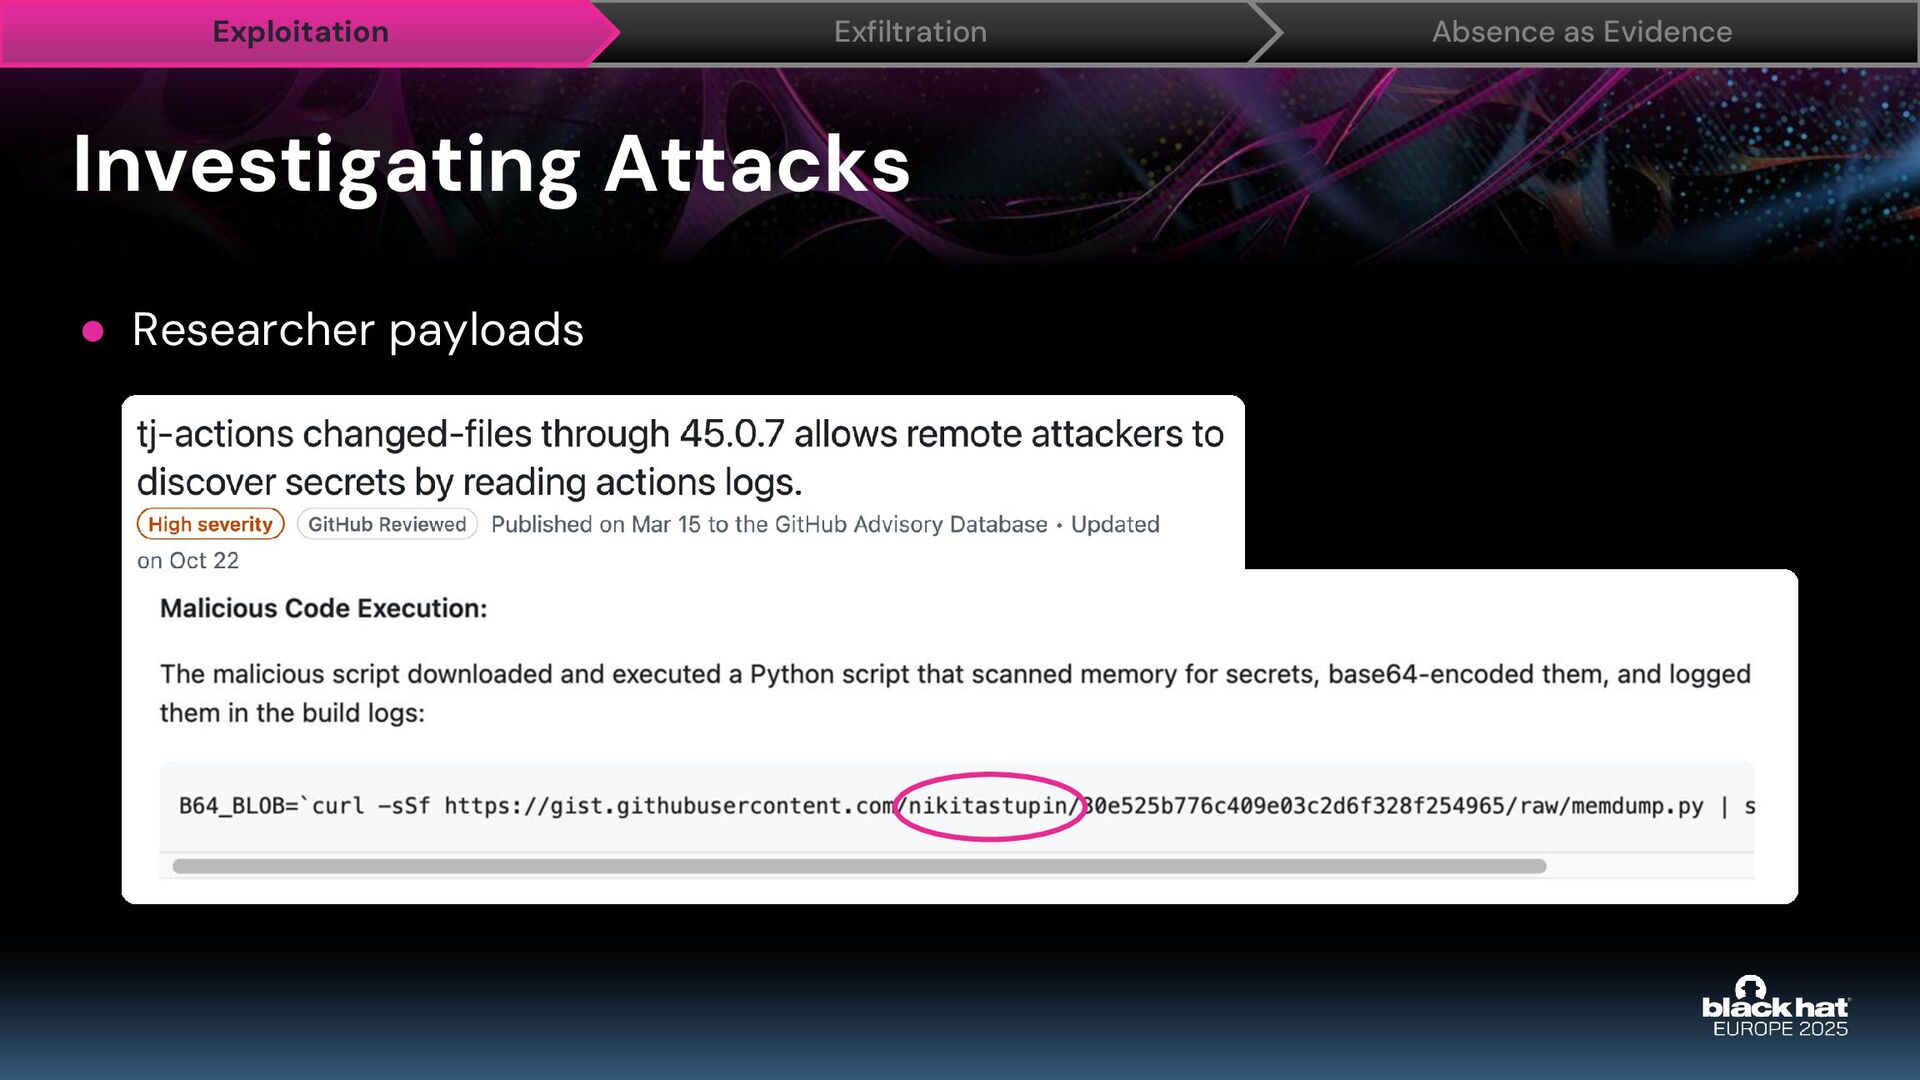The width and height of the screenshot is (1920, 1080).
Task: Click the tj-actions changed-files advisory title
Action: click(680, 457)
